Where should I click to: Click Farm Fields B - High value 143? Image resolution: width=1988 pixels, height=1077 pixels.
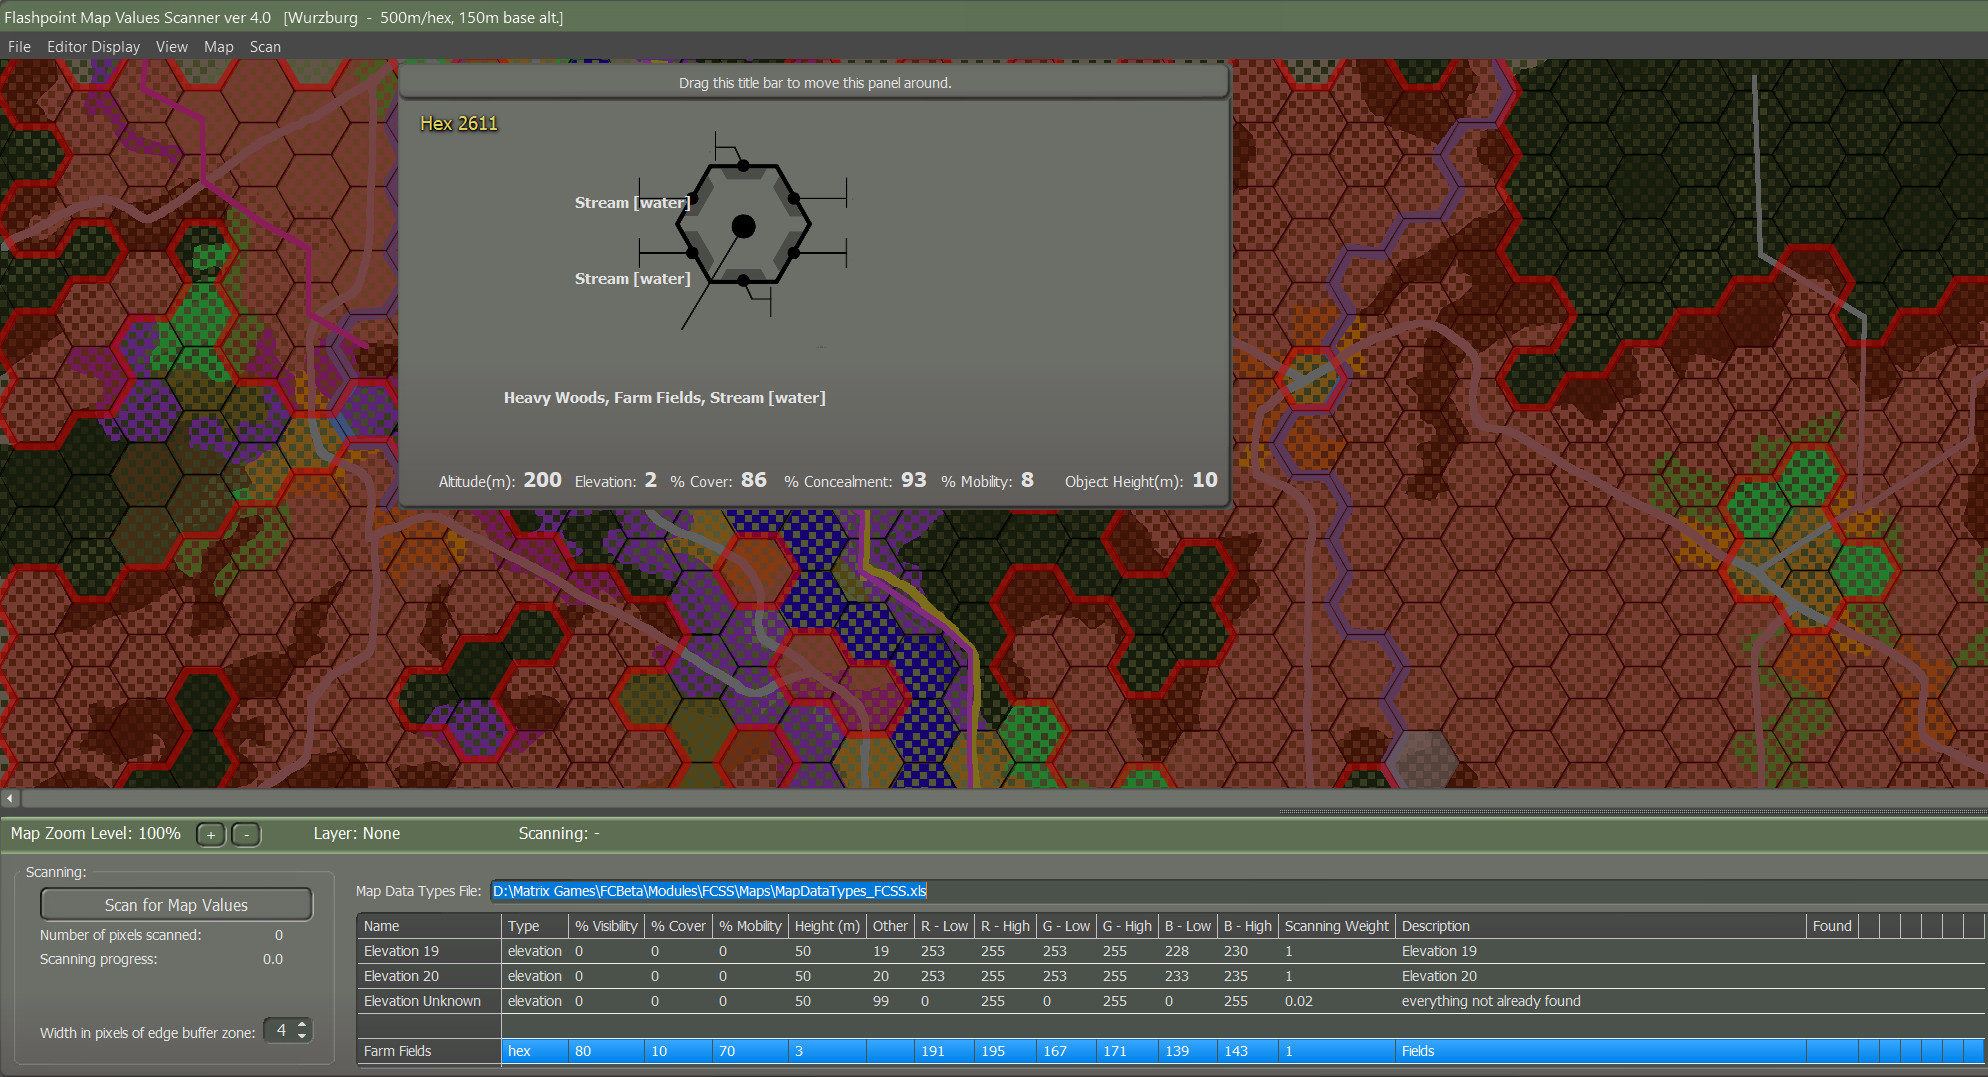click(x=1247, y=1051)
